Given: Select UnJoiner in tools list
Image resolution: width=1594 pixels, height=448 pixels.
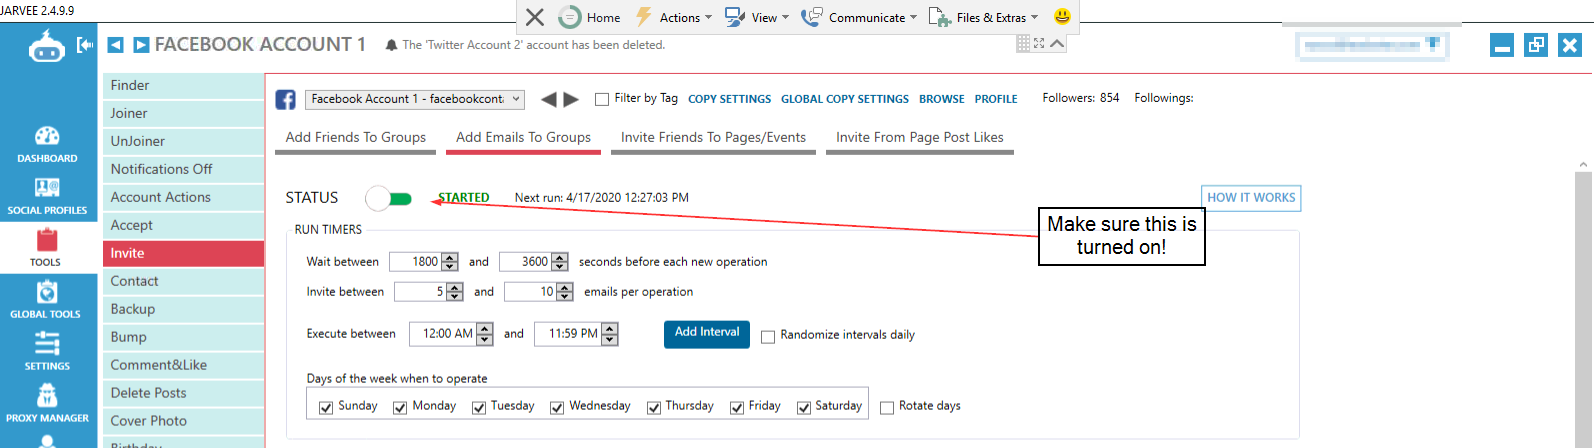Looking at the screenshot, I should pos(183,142).
